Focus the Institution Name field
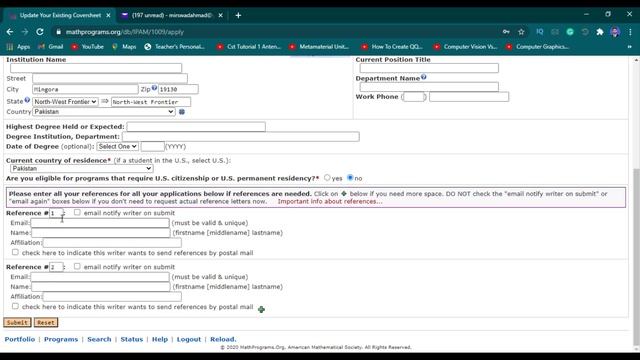Viewport: 640px width, 360px height. 96,68
